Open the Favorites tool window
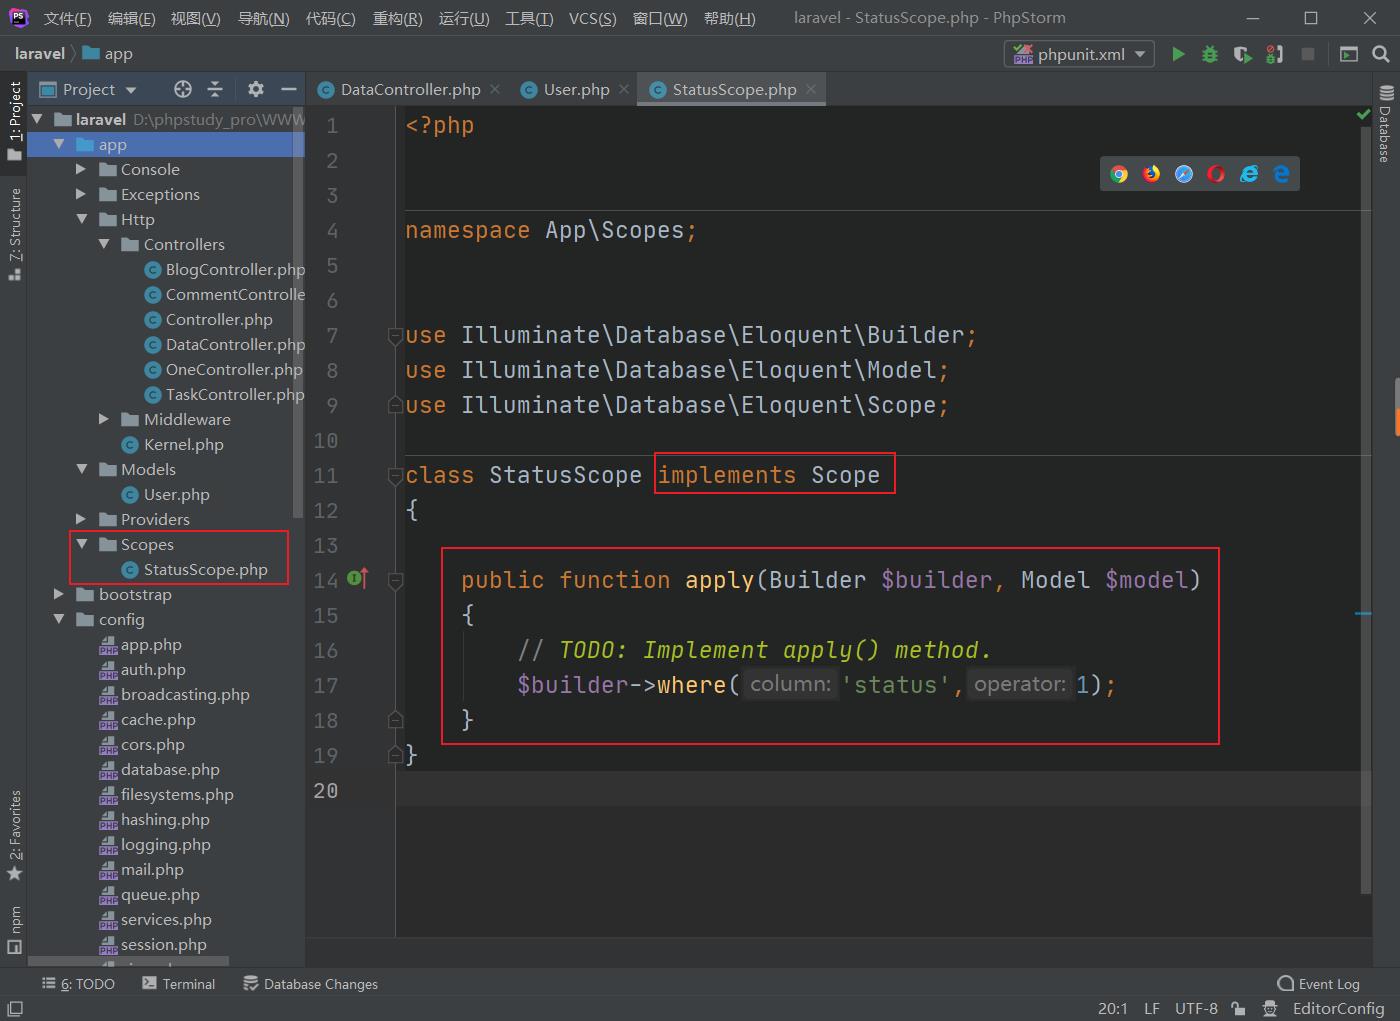This screenshot has height=1021, width=1400. click(15, 834)
